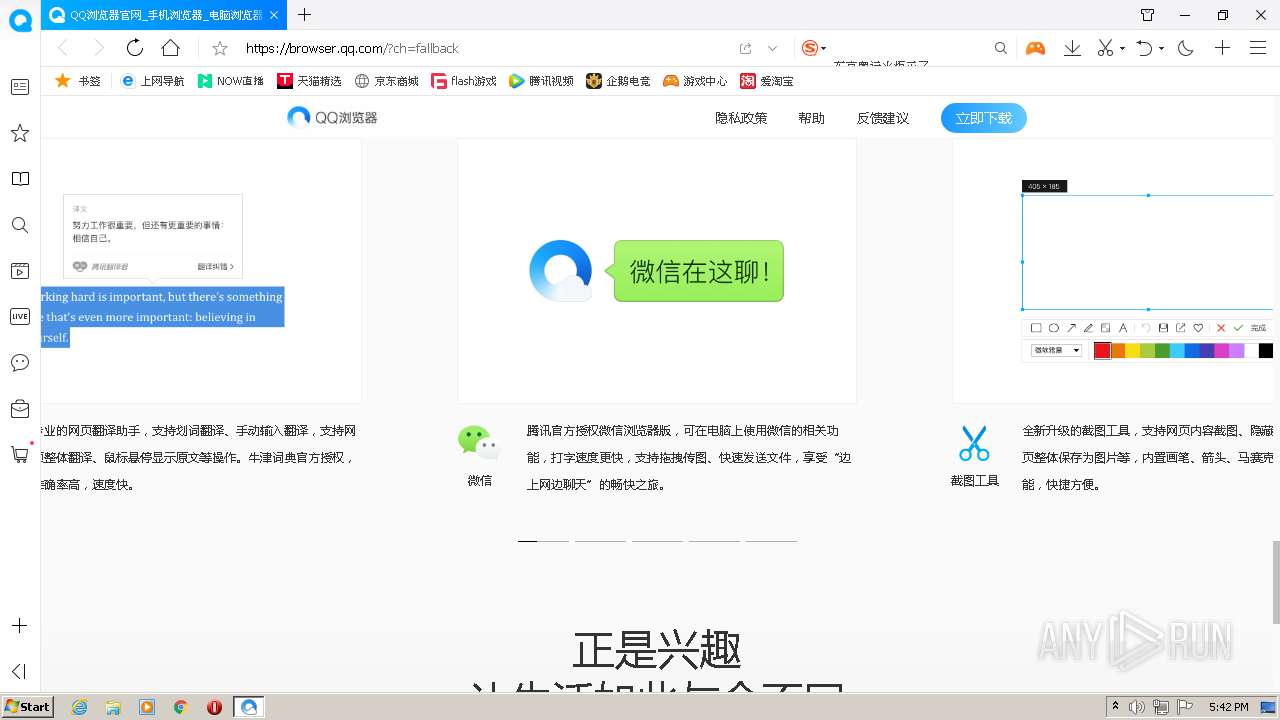
Task: Open the volume tray icon
Action: [1137, 707]
